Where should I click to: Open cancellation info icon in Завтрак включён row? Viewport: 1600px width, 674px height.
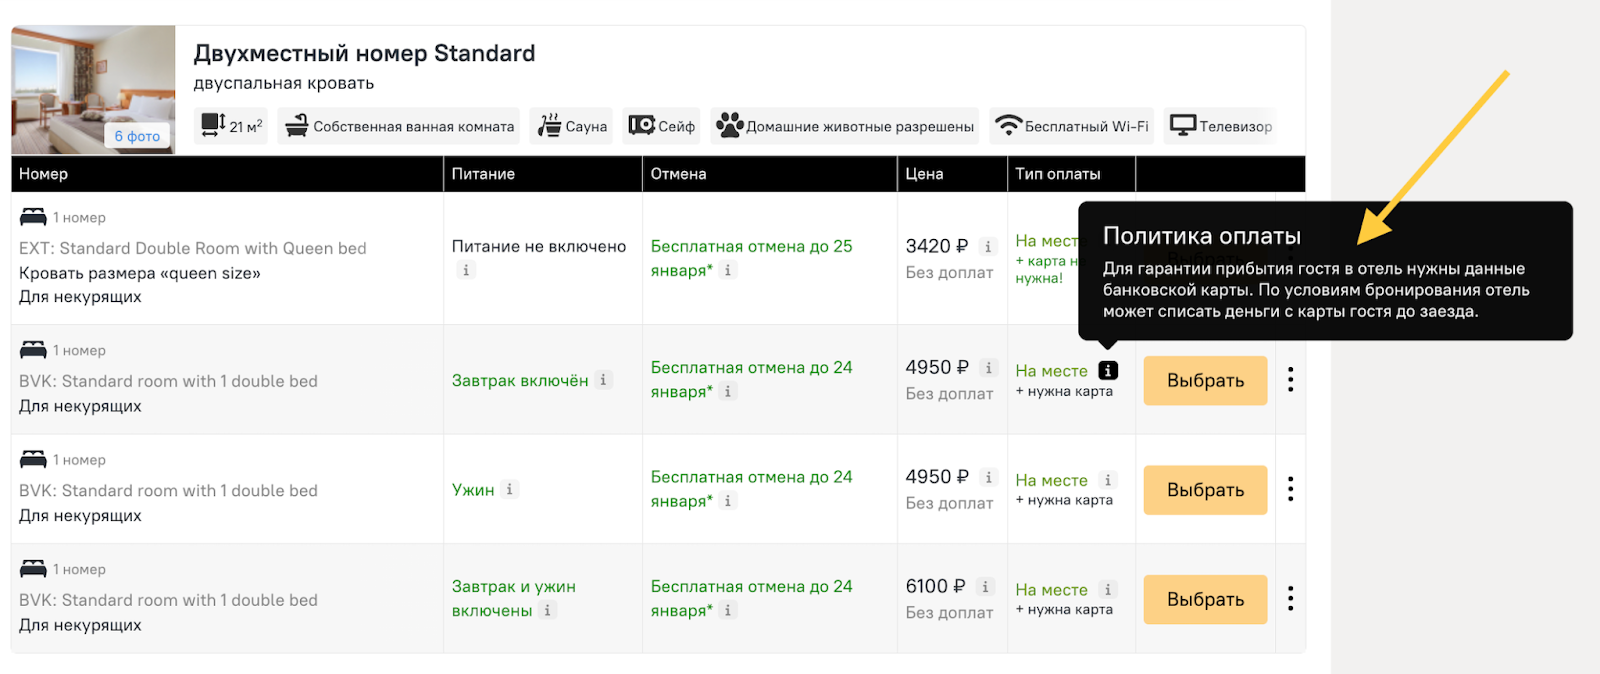[x=728, y=391]
